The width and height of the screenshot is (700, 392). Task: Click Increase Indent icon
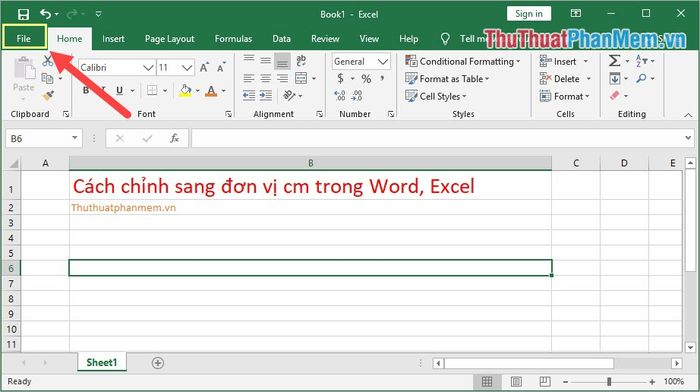coord(266,95)
